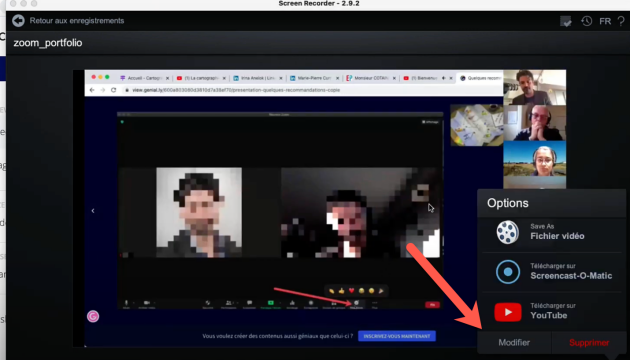Click Retour aux enregistrements link

click(x=77, y=21)
